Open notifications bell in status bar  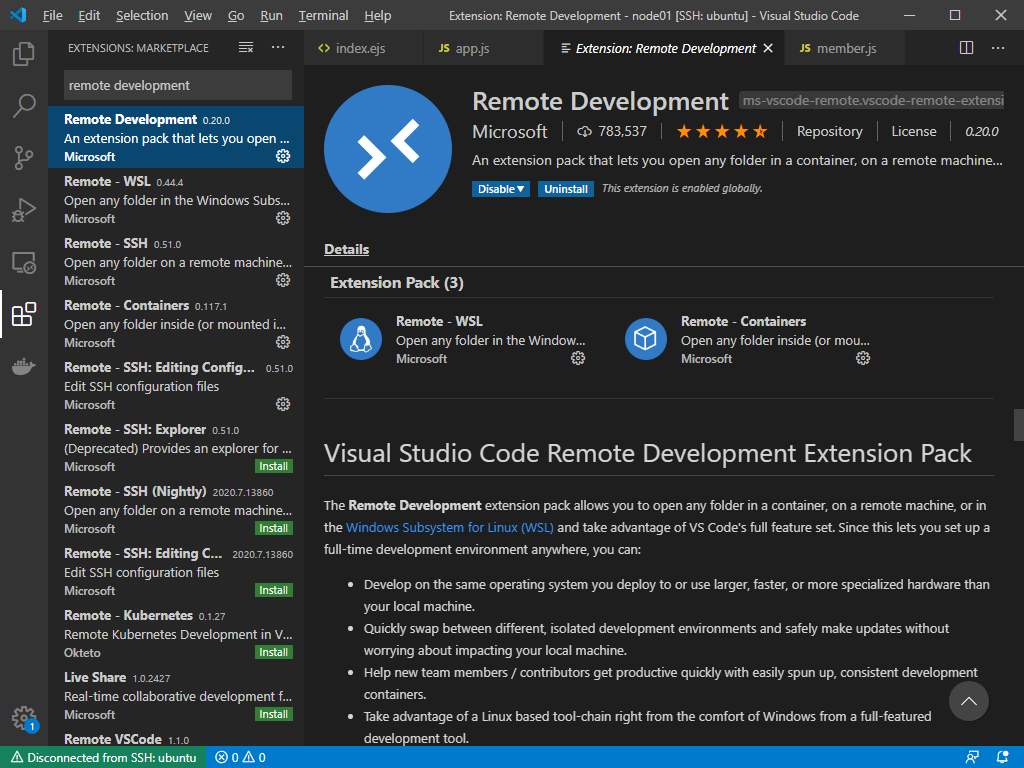coord(1002,758)
